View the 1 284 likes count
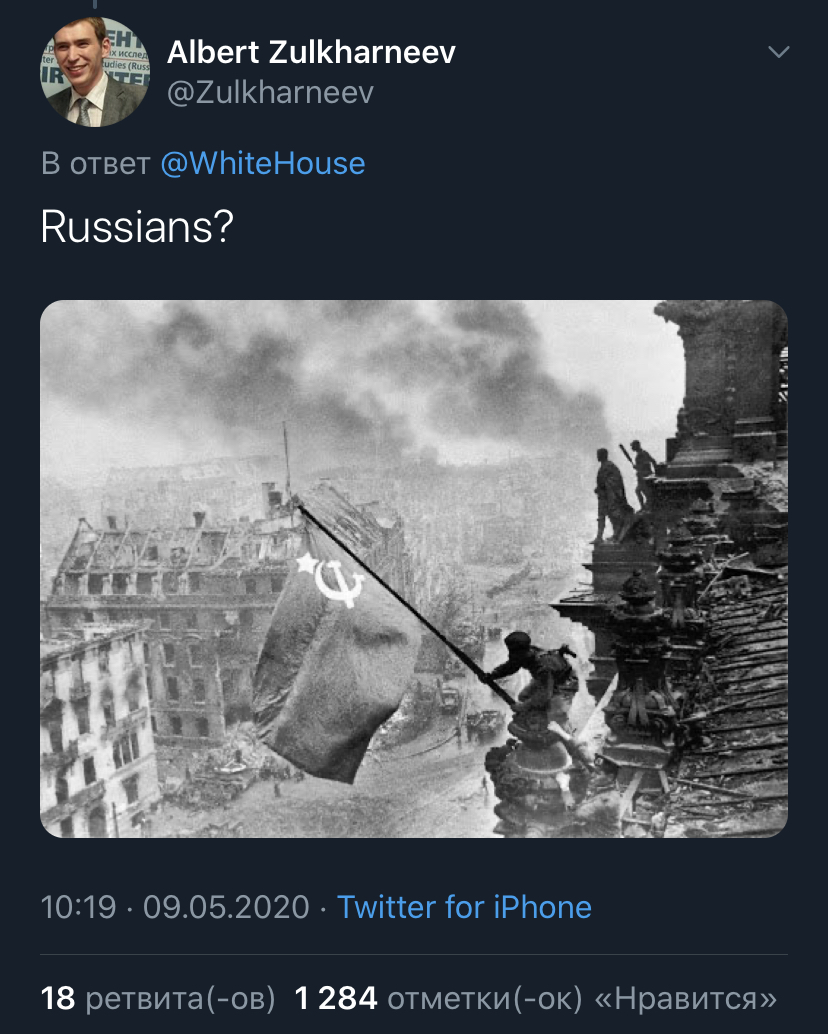This screenshot has height=1034, width=828. (336, 997)
